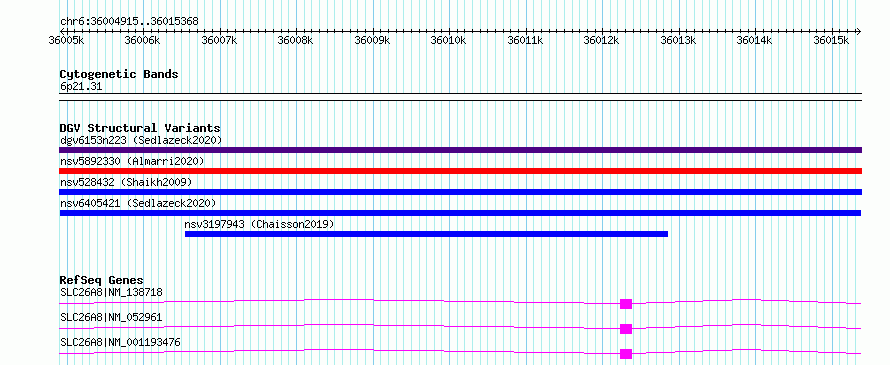This screenshot has height=365, width=890.
Task: Click the RefSeq Genes track title
Action: 102,280
